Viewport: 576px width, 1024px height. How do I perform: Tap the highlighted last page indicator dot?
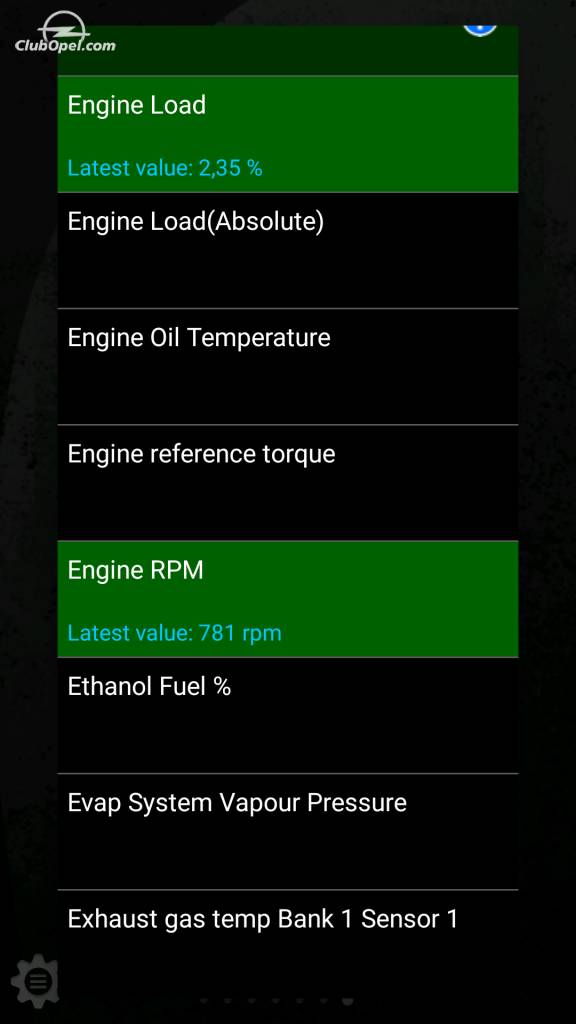[347, 1000]
